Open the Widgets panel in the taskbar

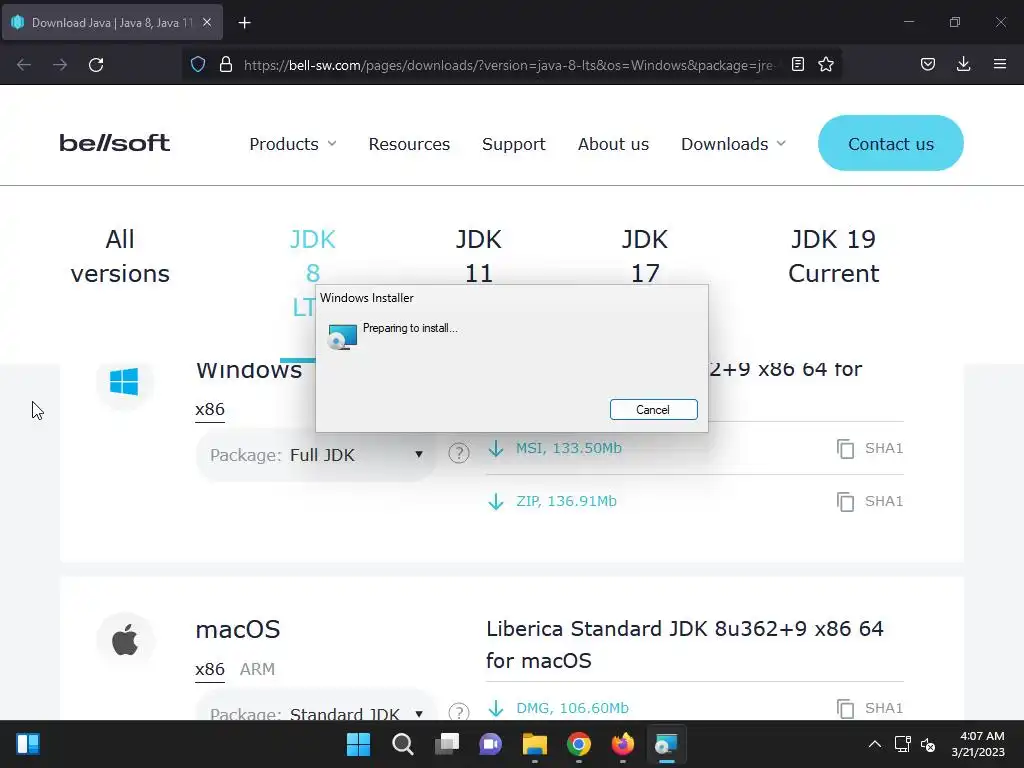(28, 744)
